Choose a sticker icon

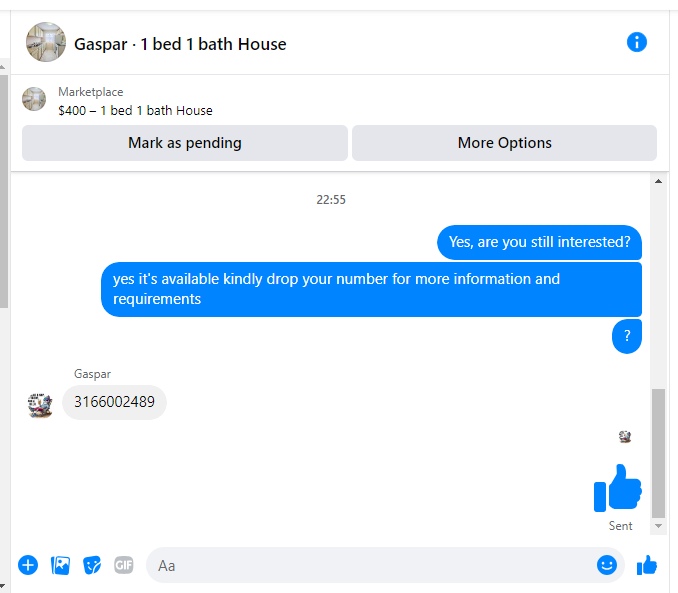[x=92, y=565]
